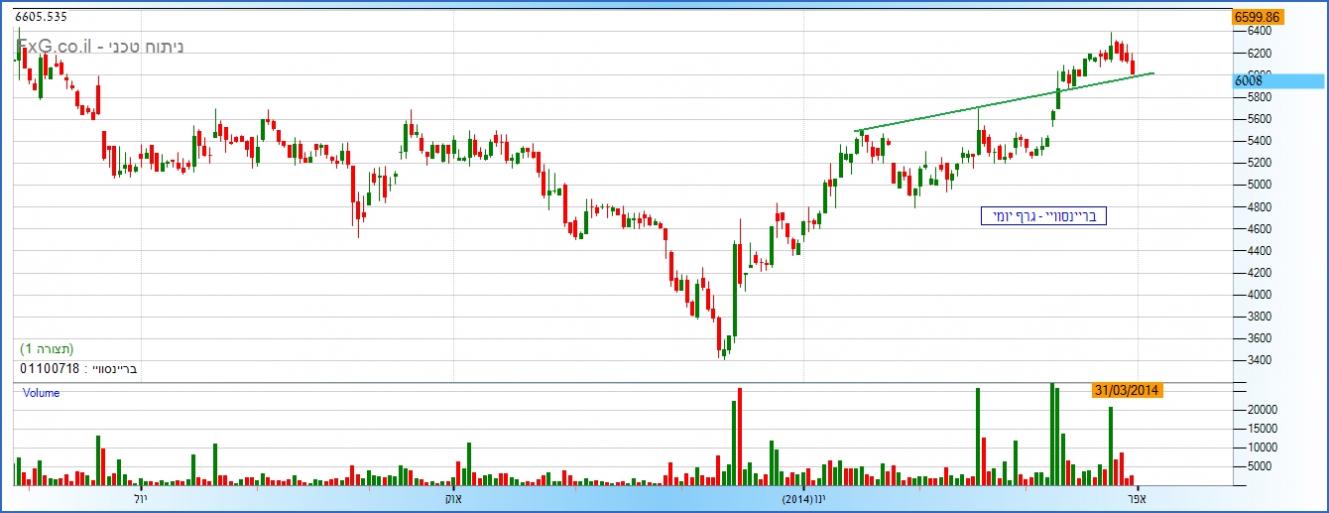Click the 4800 price axis label
The image size is (1329, 513).
[x=1258, y=207]
